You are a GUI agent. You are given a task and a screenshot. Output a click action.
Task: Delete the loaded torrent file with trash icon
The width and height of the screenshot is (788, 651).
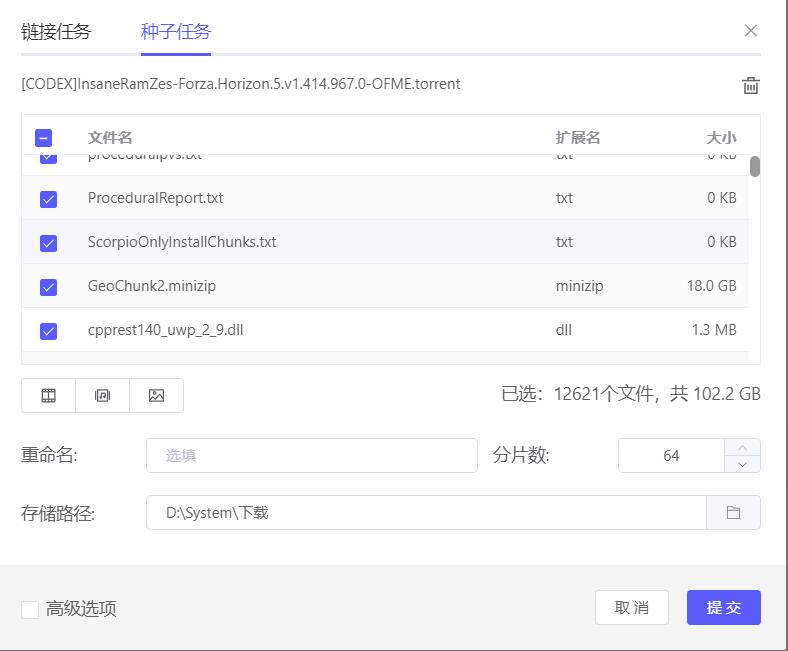click(751, 85)
